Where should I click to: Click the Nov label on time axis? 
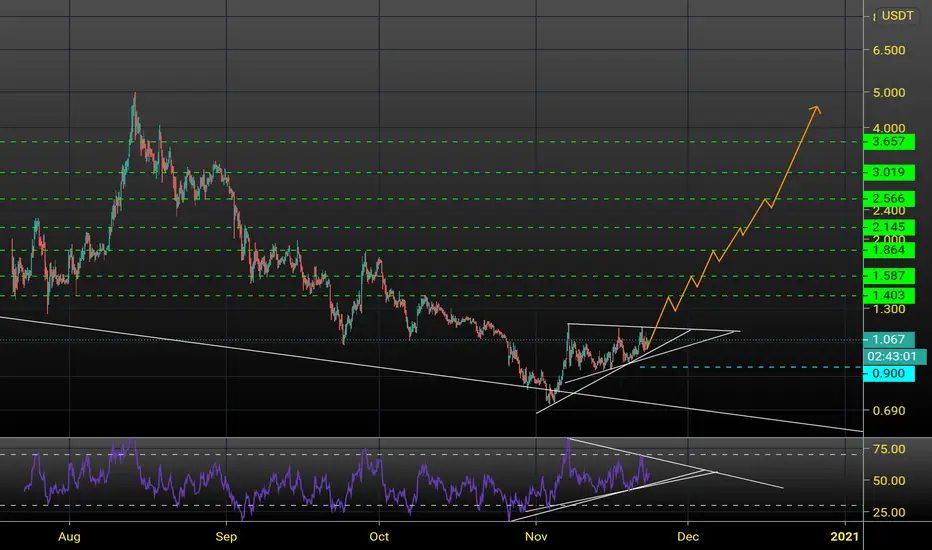[x=536, y=537]
